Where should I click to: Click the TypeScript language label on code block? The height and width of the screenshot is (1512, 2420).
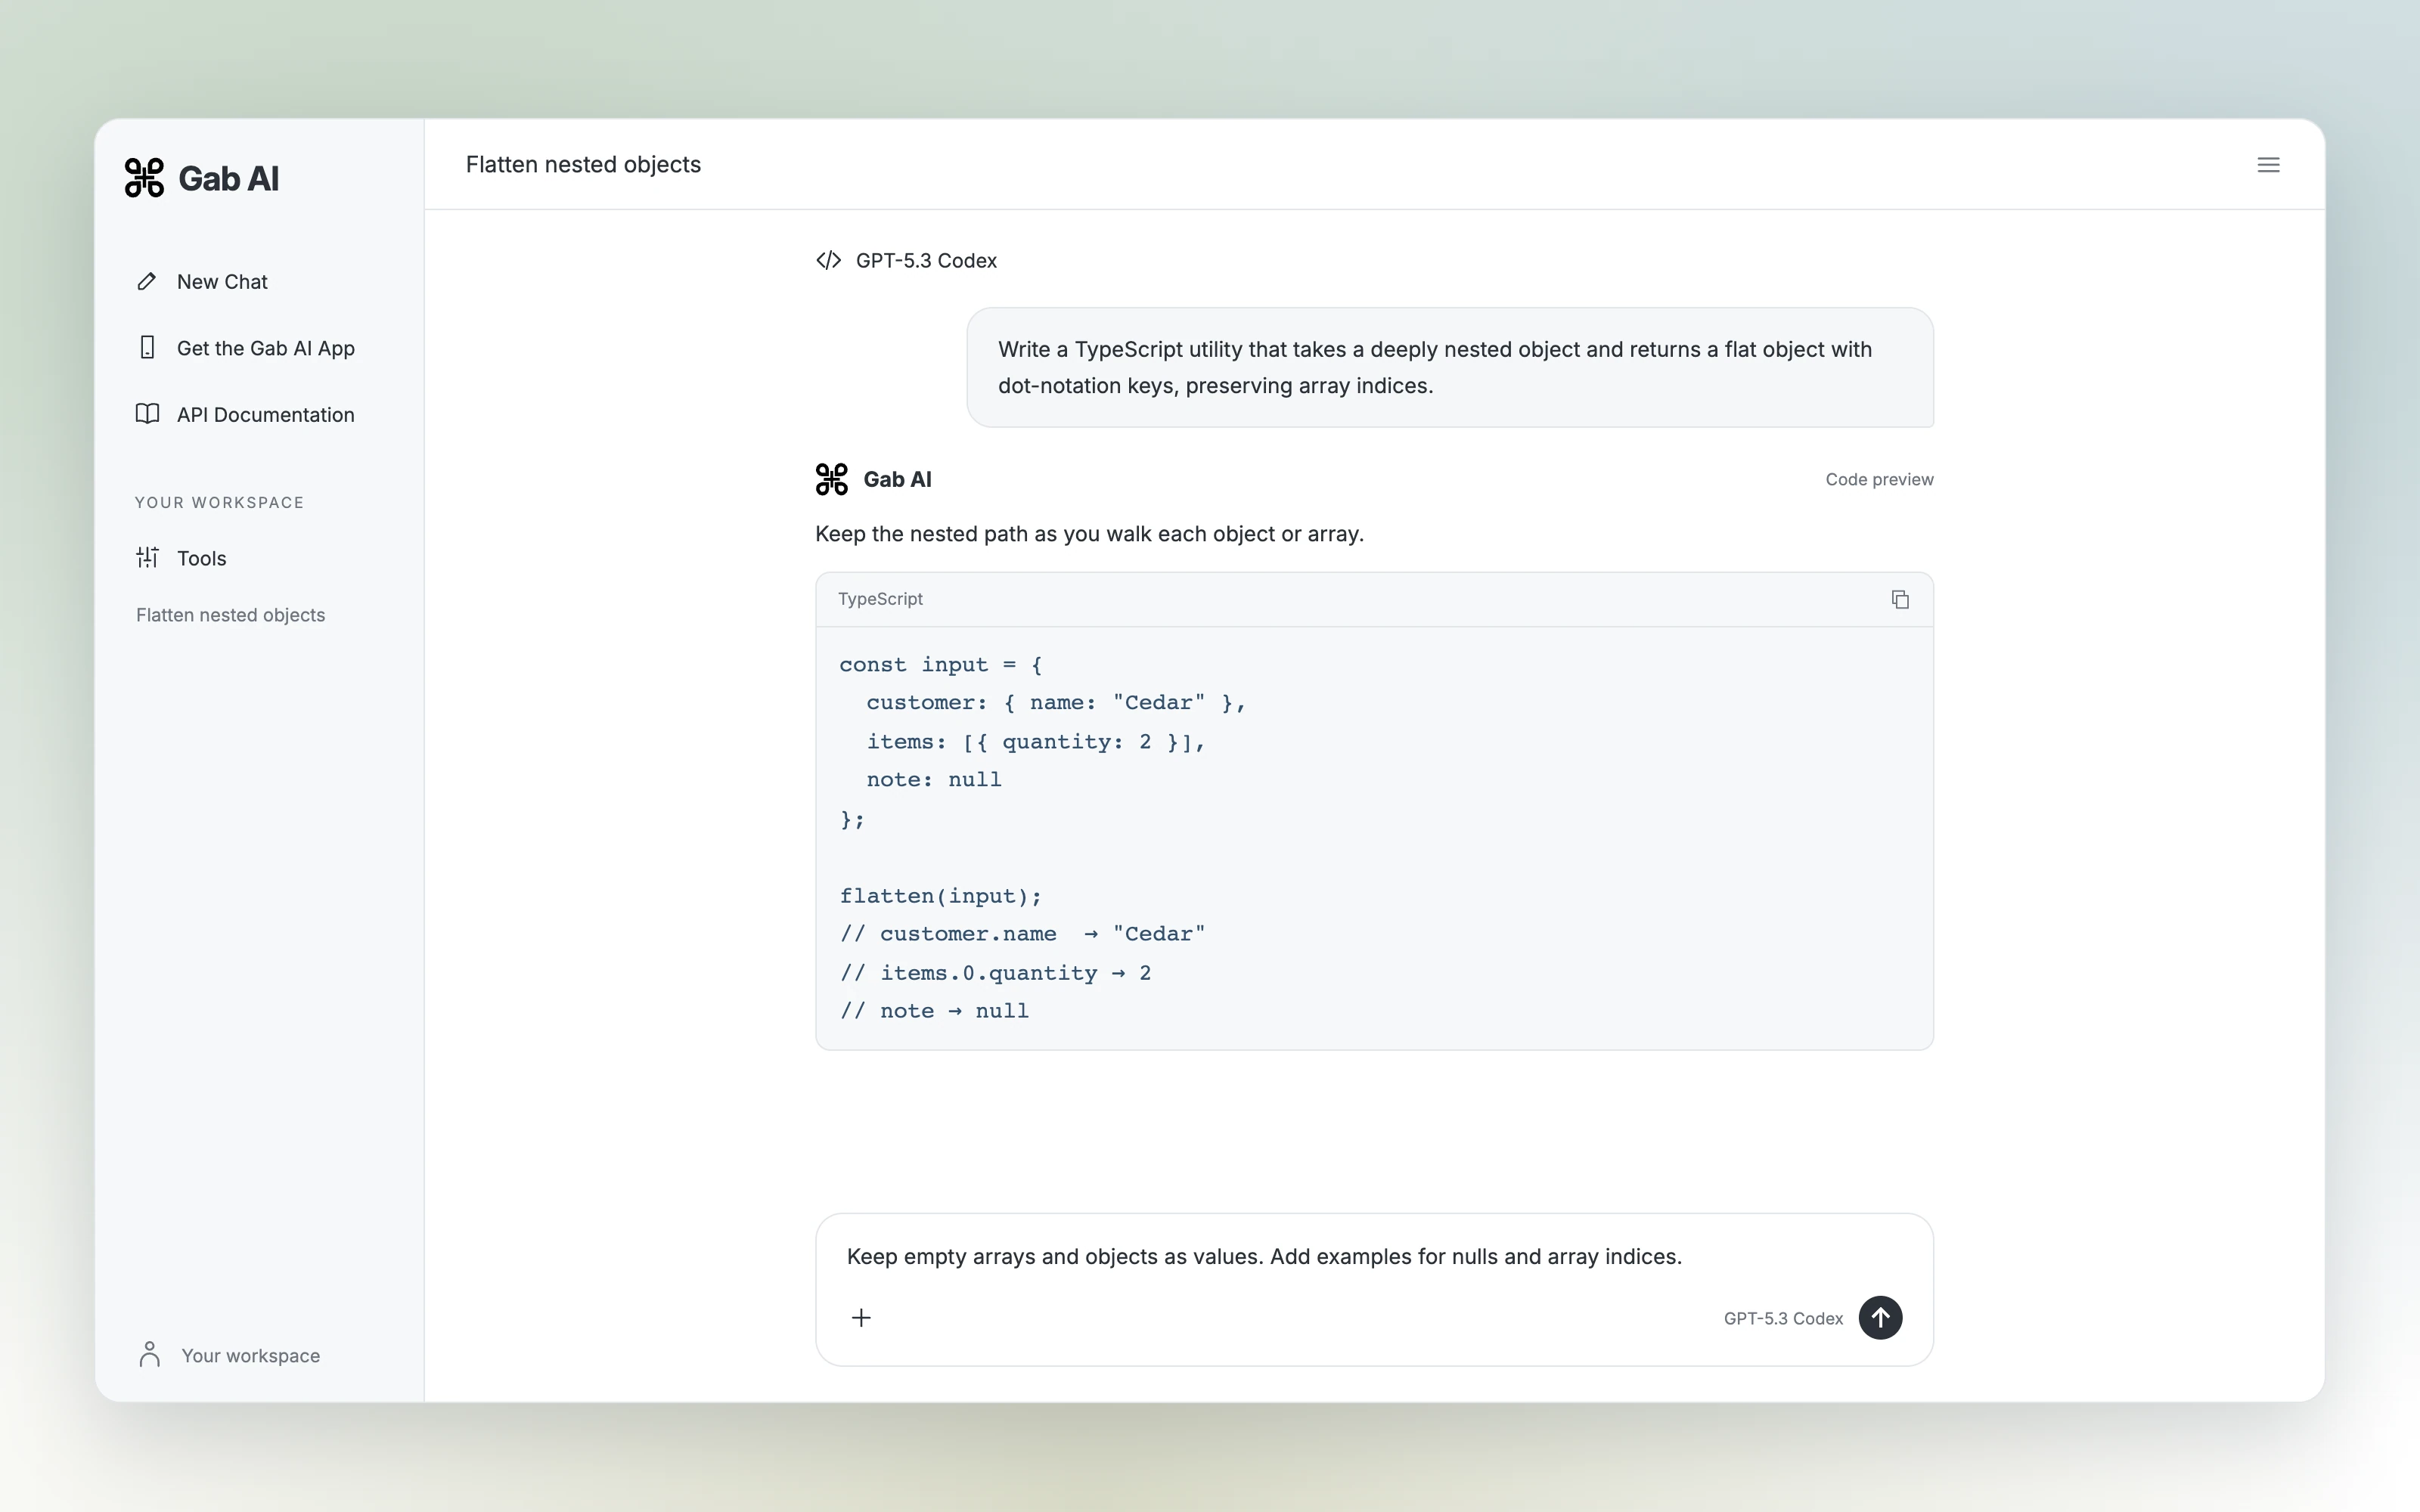coord(880,599)
